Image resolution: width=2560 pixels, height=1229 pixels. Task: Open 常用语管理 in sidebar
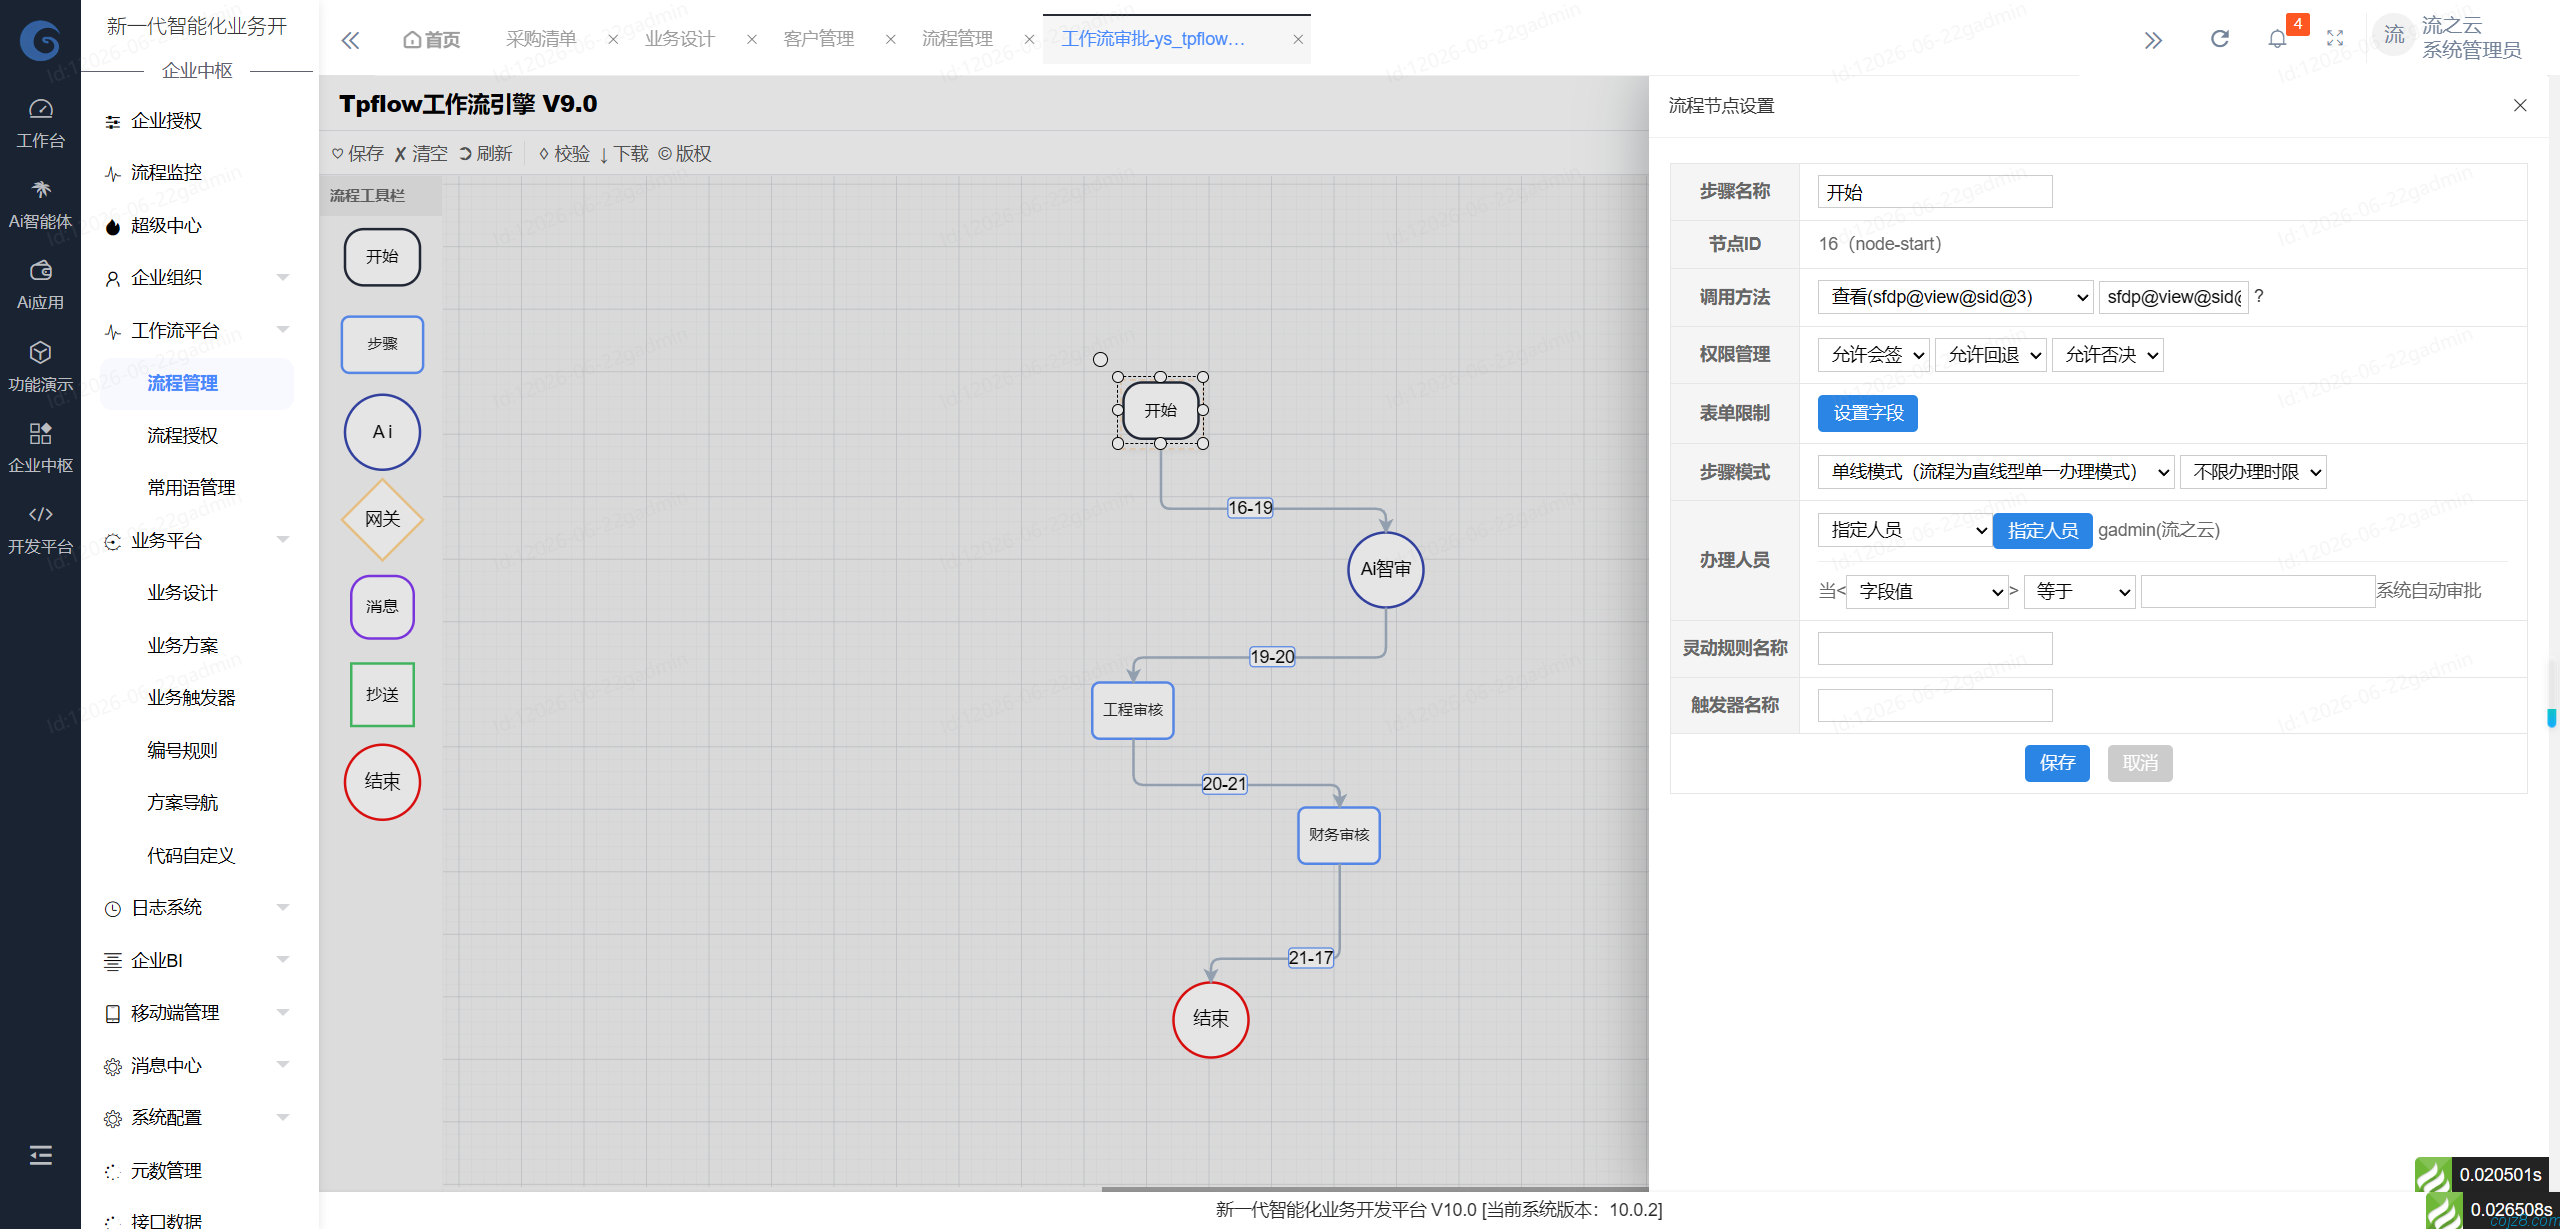coord(191,488)
